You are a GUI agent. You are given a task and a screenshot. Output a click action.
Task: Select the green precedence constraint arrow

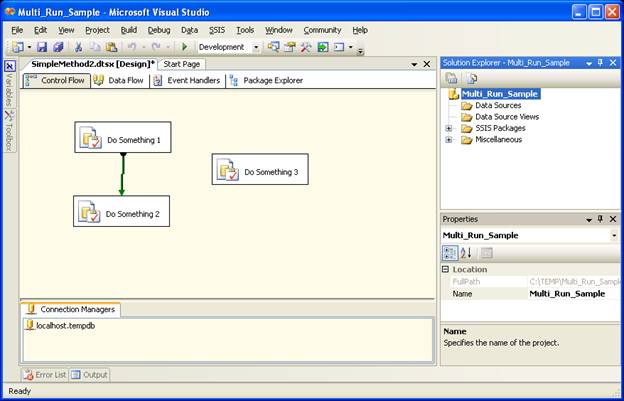coord(123,174)
